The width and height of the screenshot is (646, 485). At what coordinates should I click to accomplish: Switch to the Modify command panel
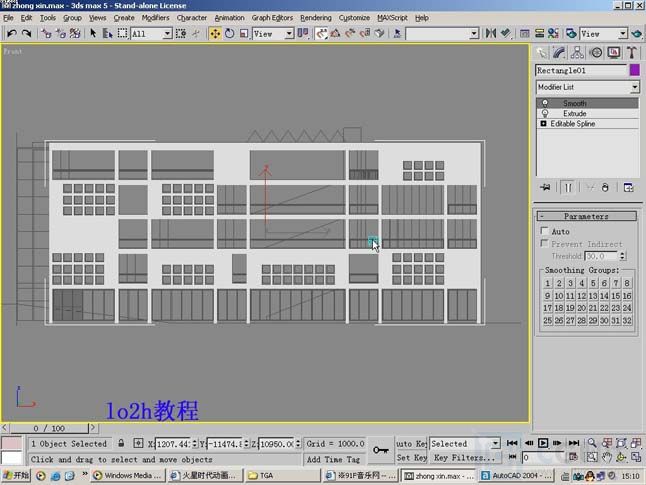point(559,53)
